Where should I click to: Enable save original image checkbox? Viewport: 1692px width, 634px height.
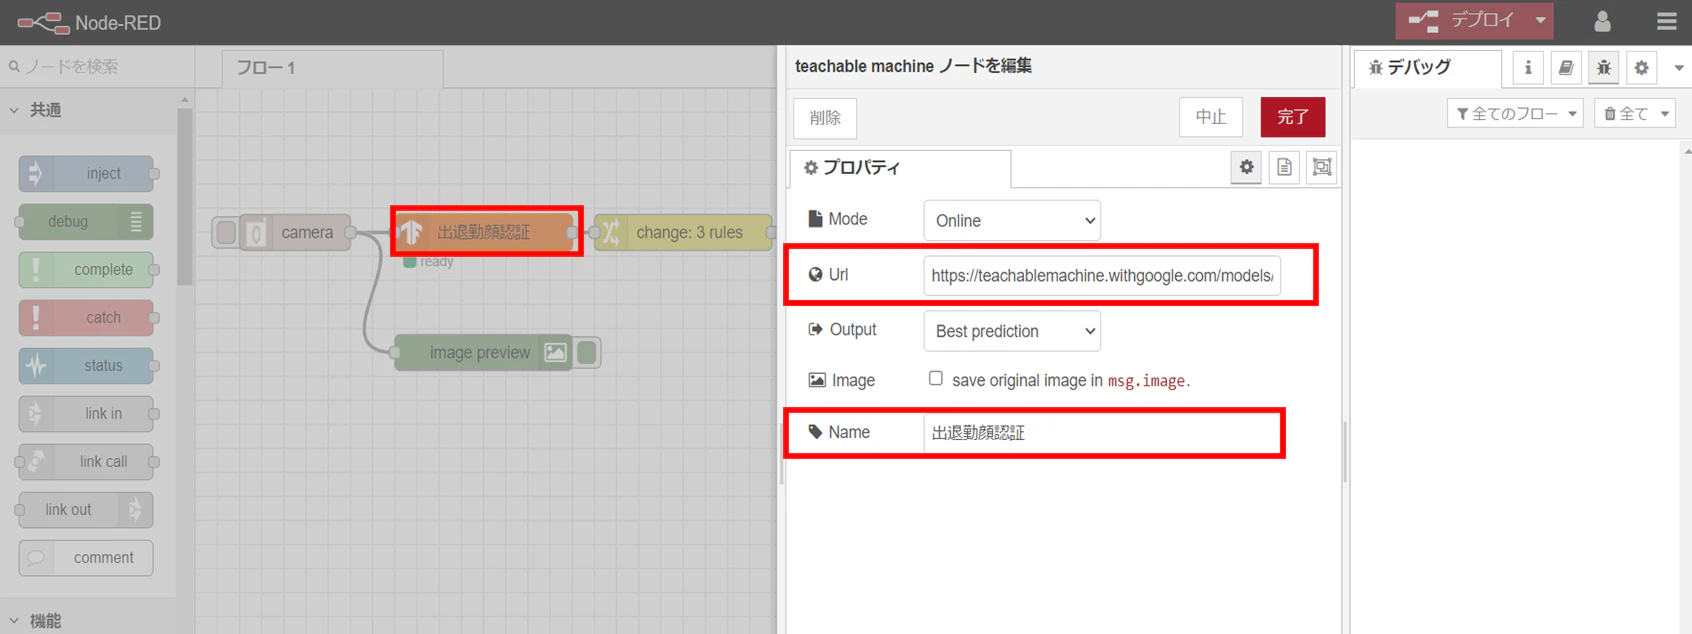pos(936,378)
